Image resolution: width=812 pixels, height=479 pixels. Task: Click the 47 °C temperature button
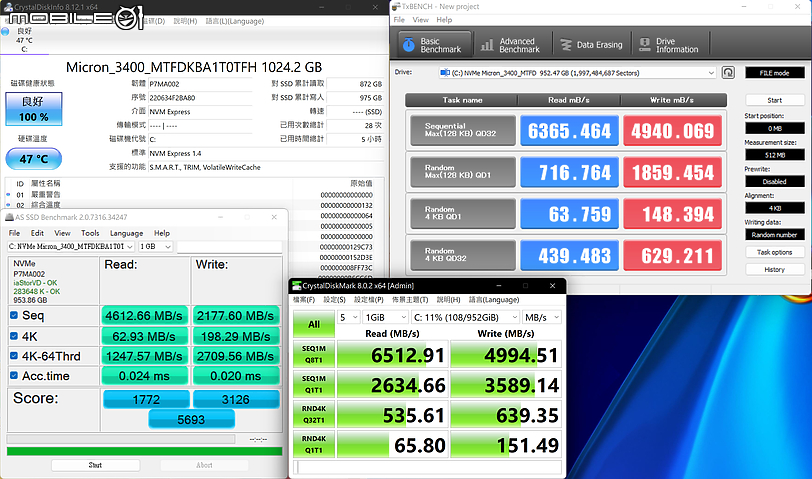(34, 159)
